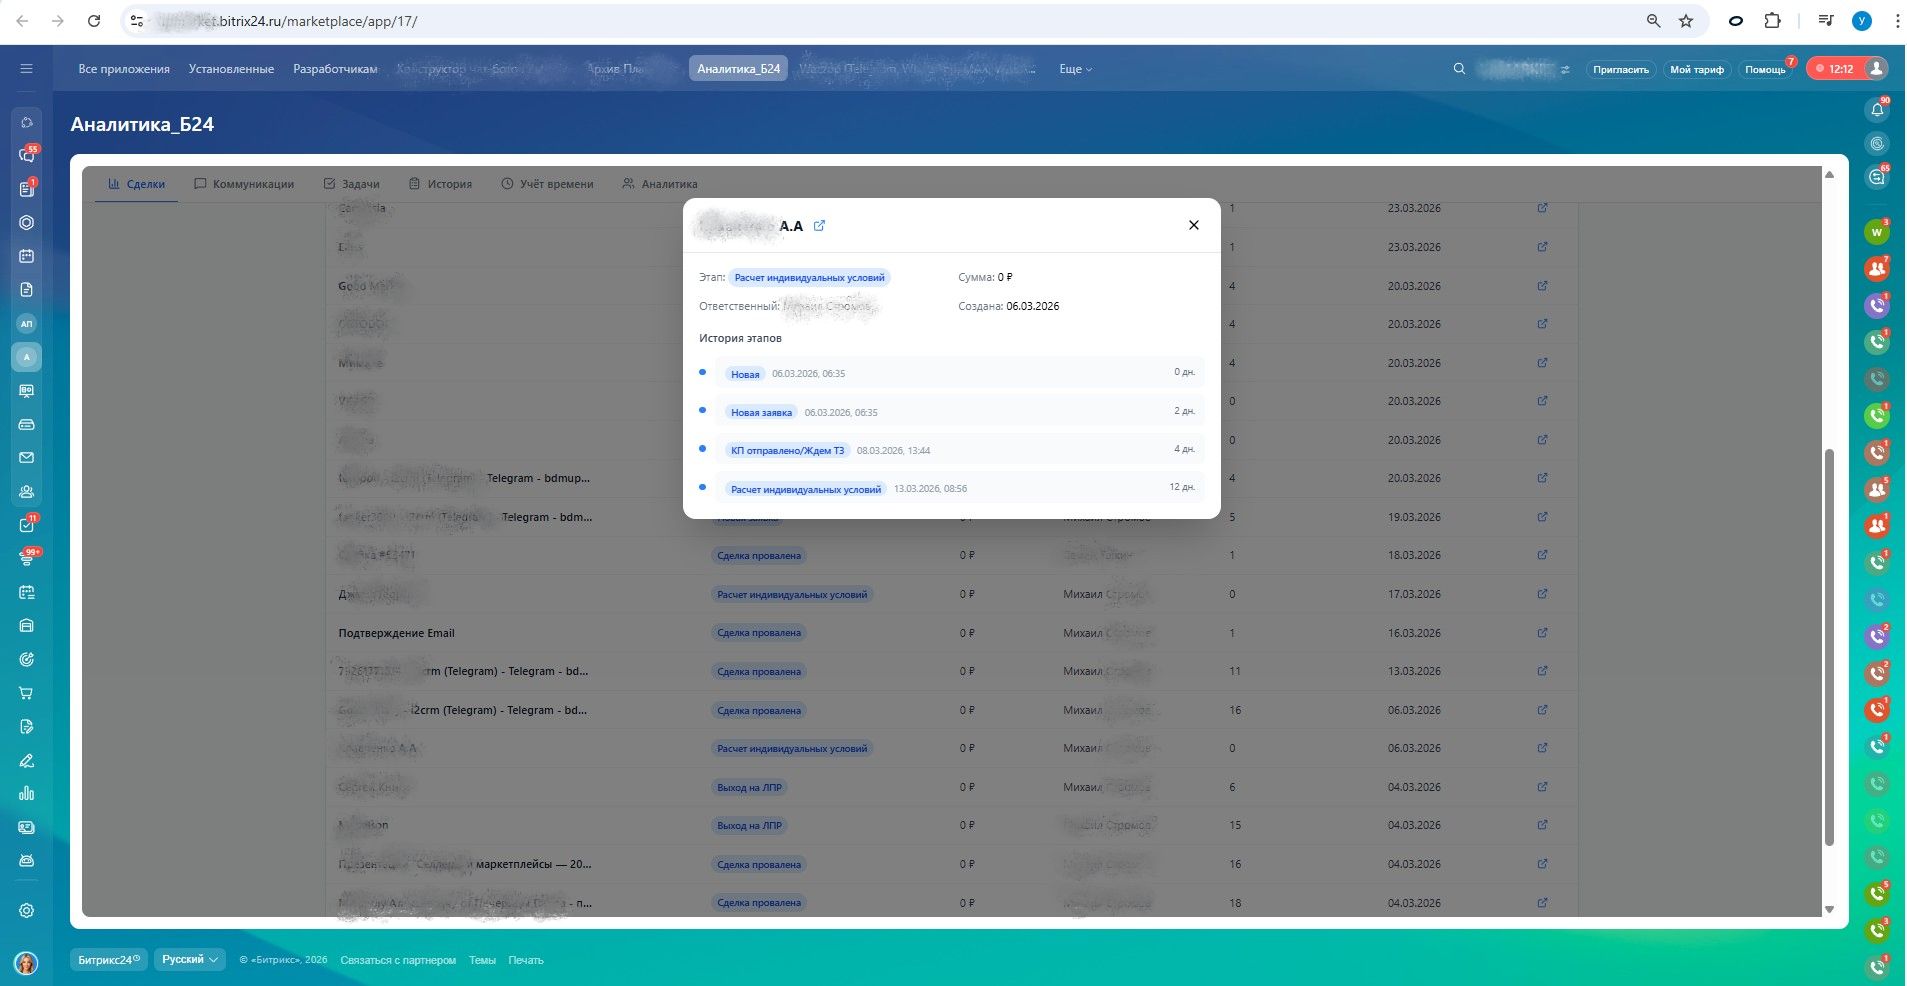Open settings gear in left sidebar
The image size is (1907, 986).
click(27, 910)
